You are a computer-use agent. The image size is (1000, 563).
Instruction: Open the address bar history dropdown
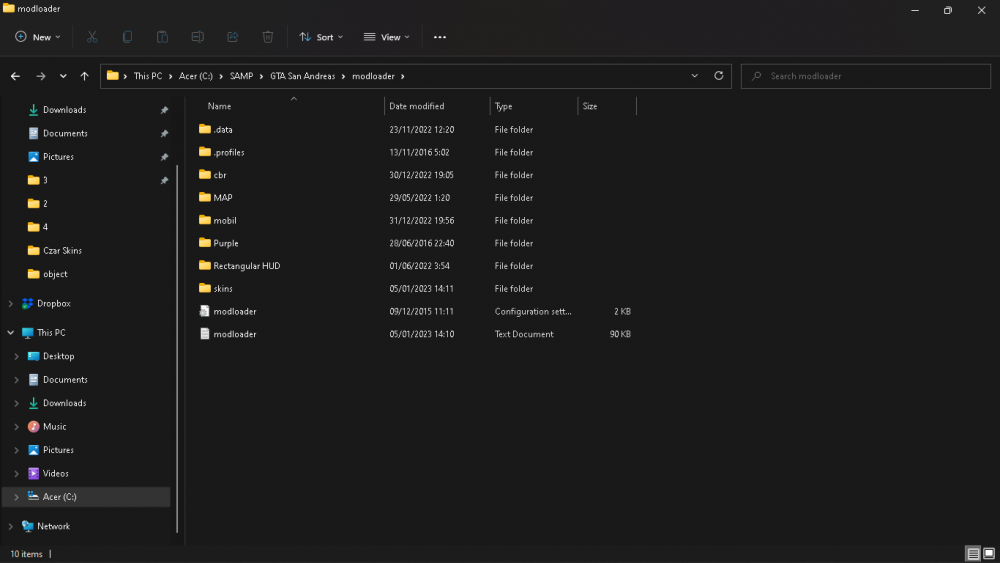pyautogui.click(x=695, y=76)
